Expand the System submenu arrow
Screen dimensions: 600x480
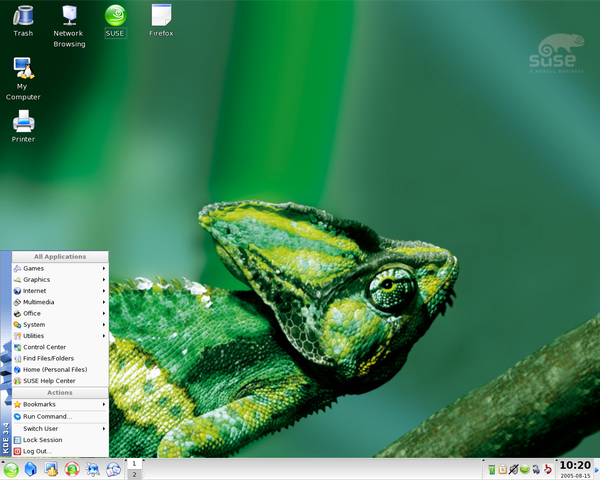[104, 325]
